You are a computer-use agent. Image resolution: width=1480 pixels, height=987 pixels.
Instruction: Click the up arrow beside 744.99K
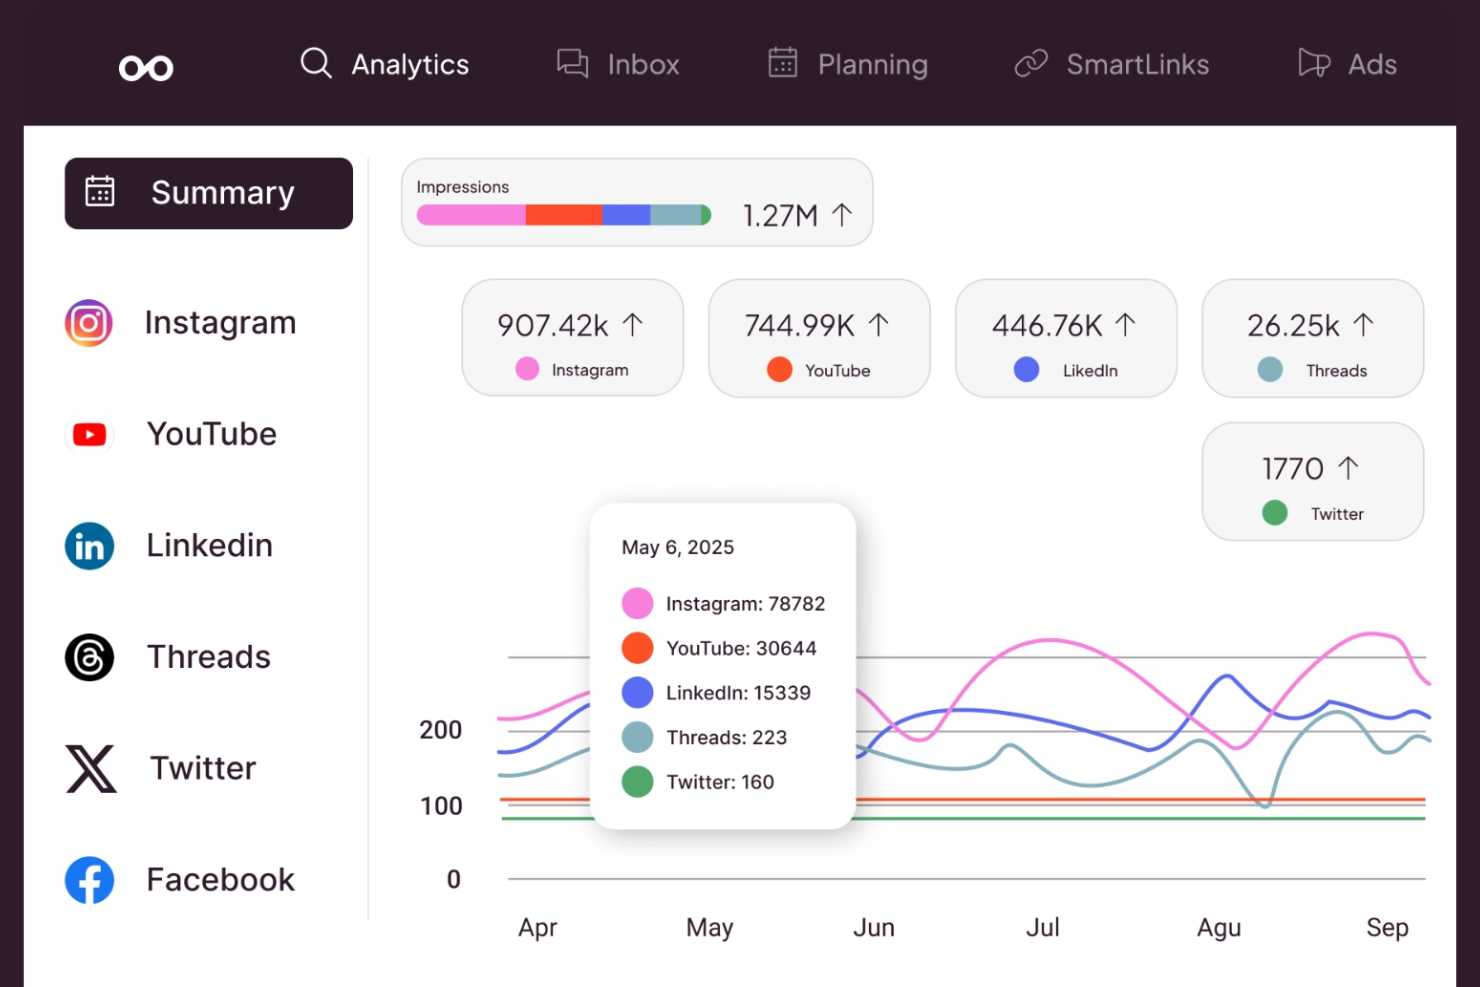(x=878, y=324)
